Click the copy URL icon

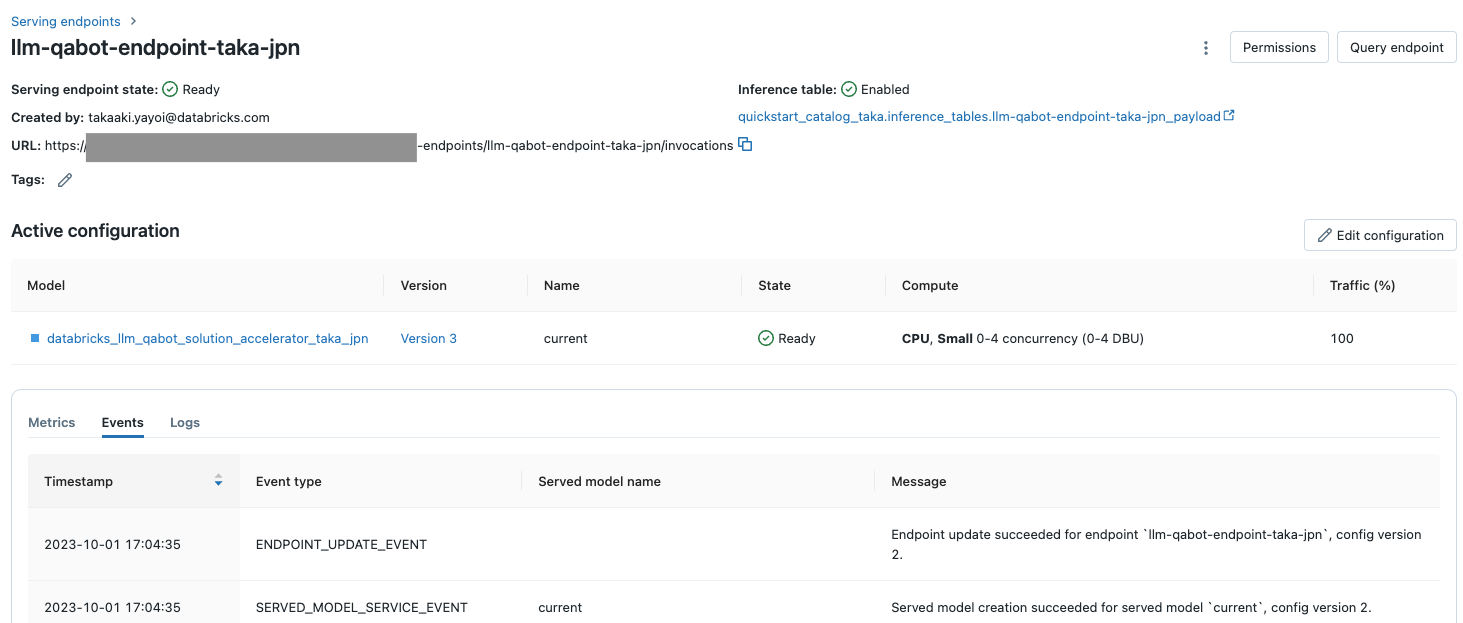coord(745,145)
